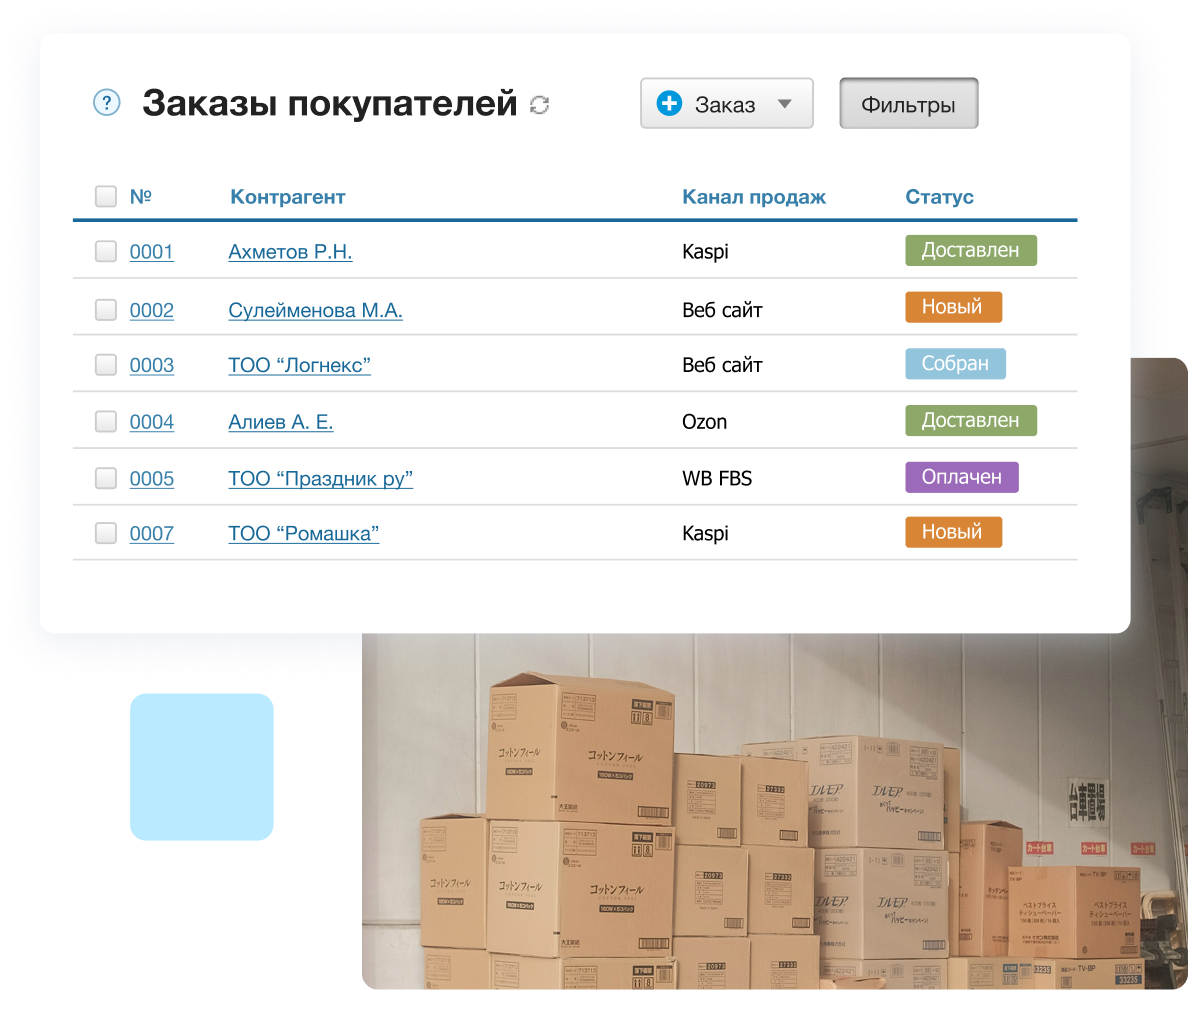Sort by the № column header
The image size is (1200, 1013).
pyautogui.click(x=141, y=196)
